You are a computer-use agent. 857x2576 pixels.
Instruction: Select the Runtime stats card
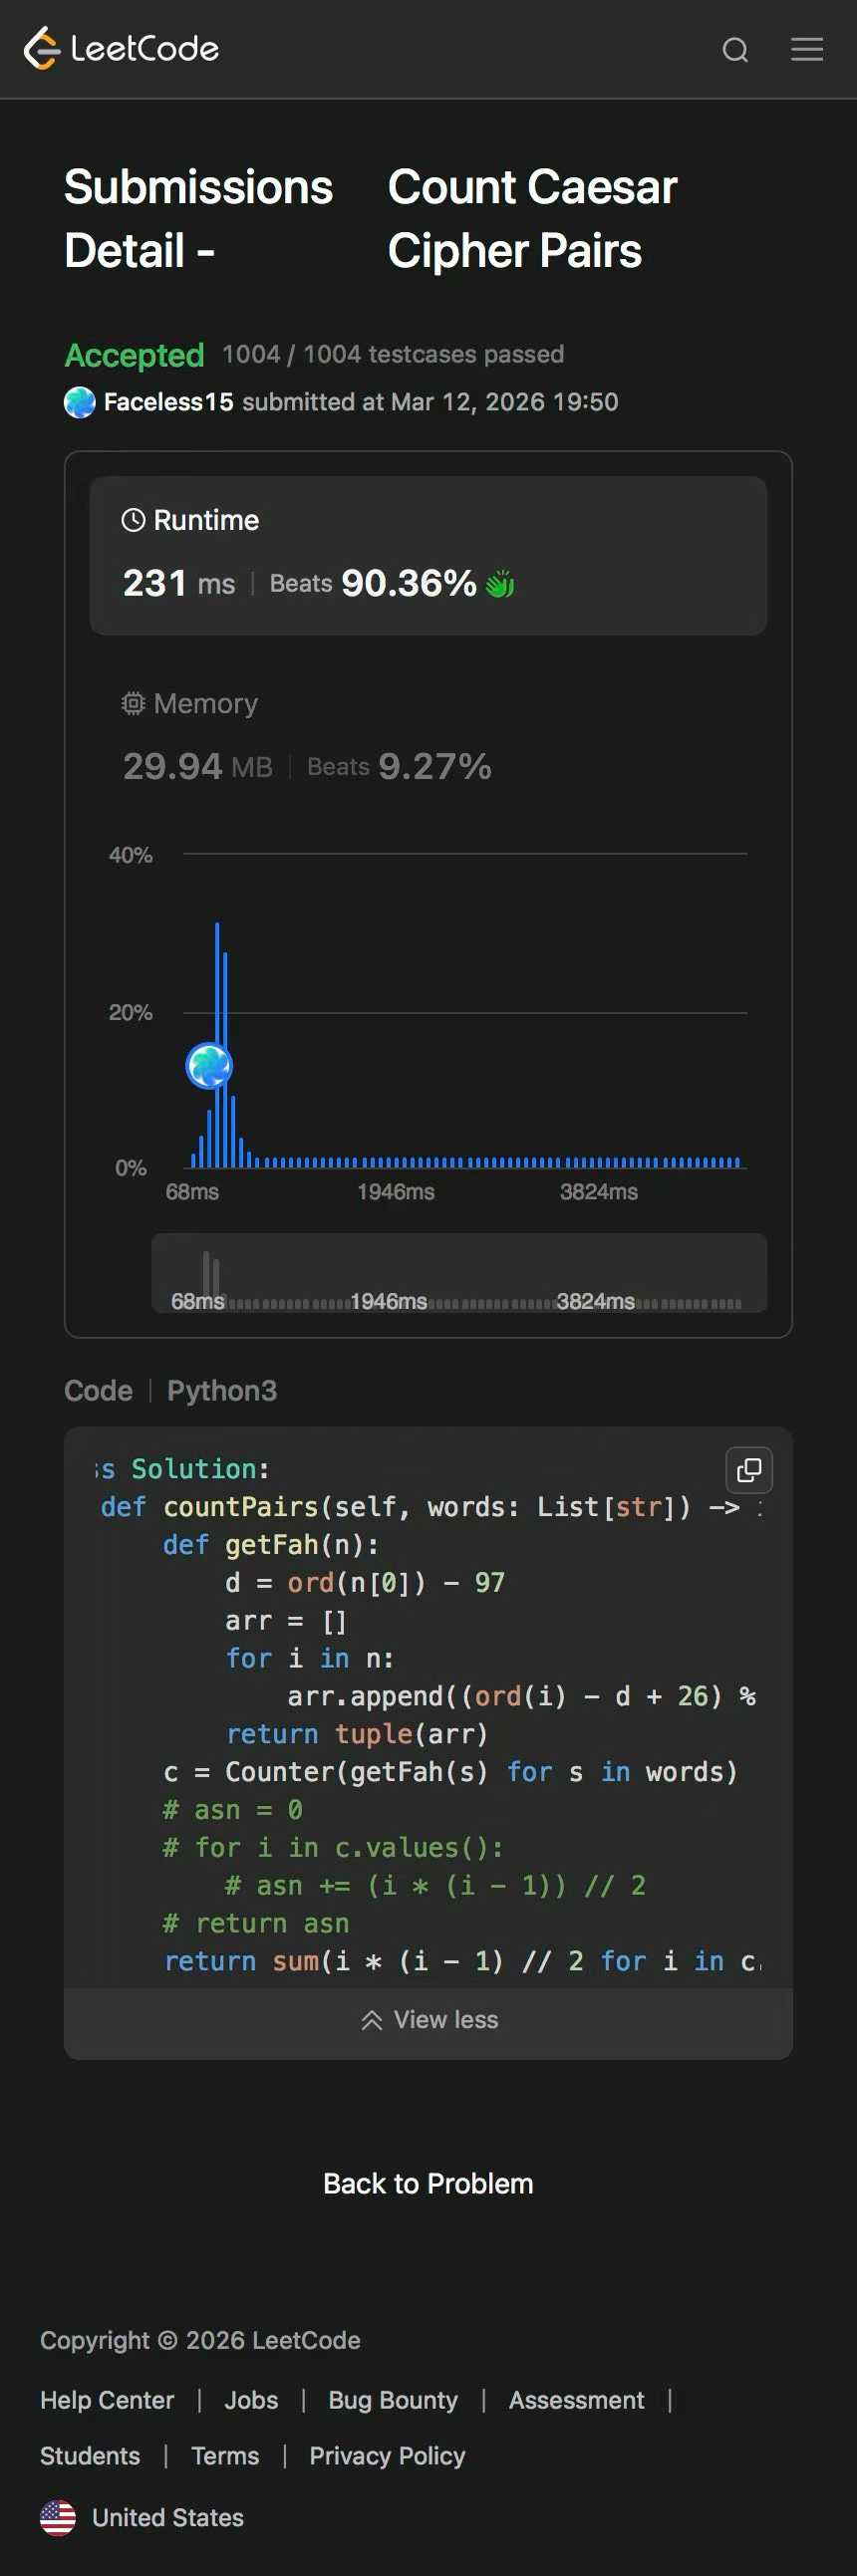click(428, 555)
